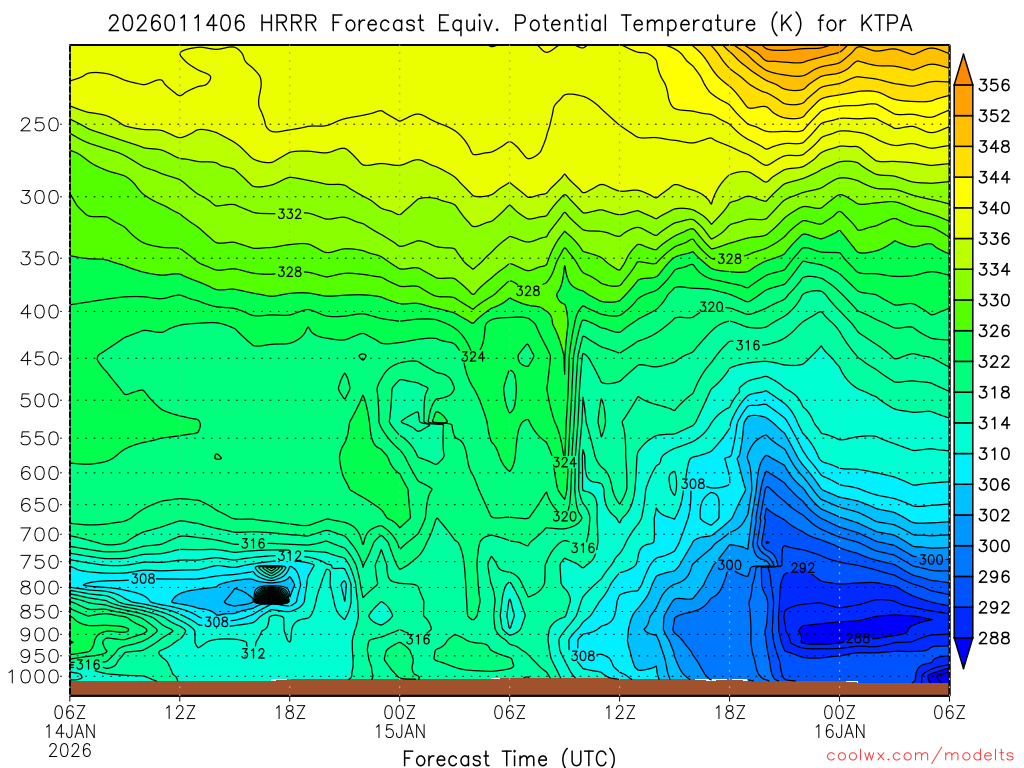1024x768 pixels.
Task: Click the 16JAN date label on time axis
Action: [x=840, y=731]
